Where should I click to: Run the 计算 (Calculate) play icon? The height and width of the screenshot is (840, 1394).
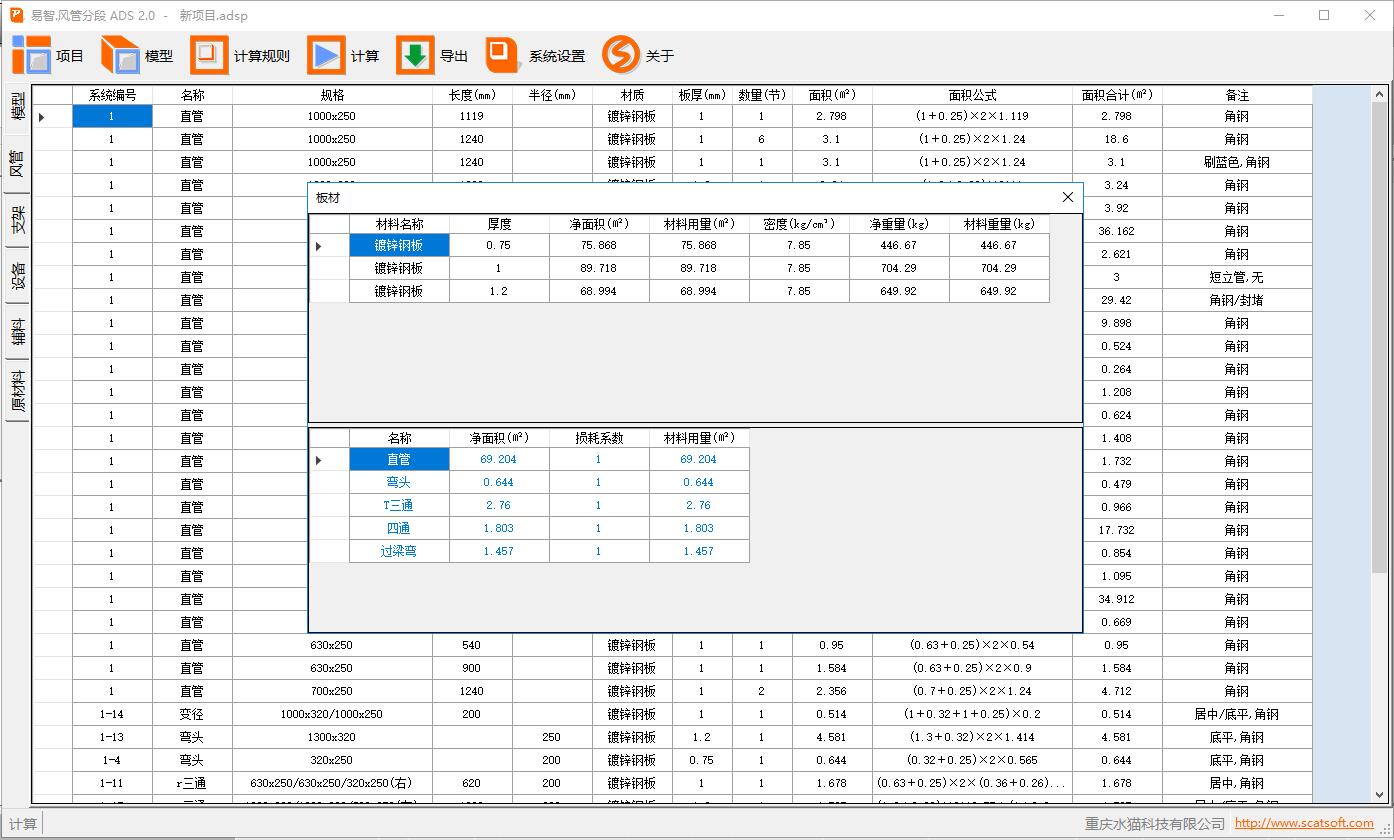tap(326, 56)
